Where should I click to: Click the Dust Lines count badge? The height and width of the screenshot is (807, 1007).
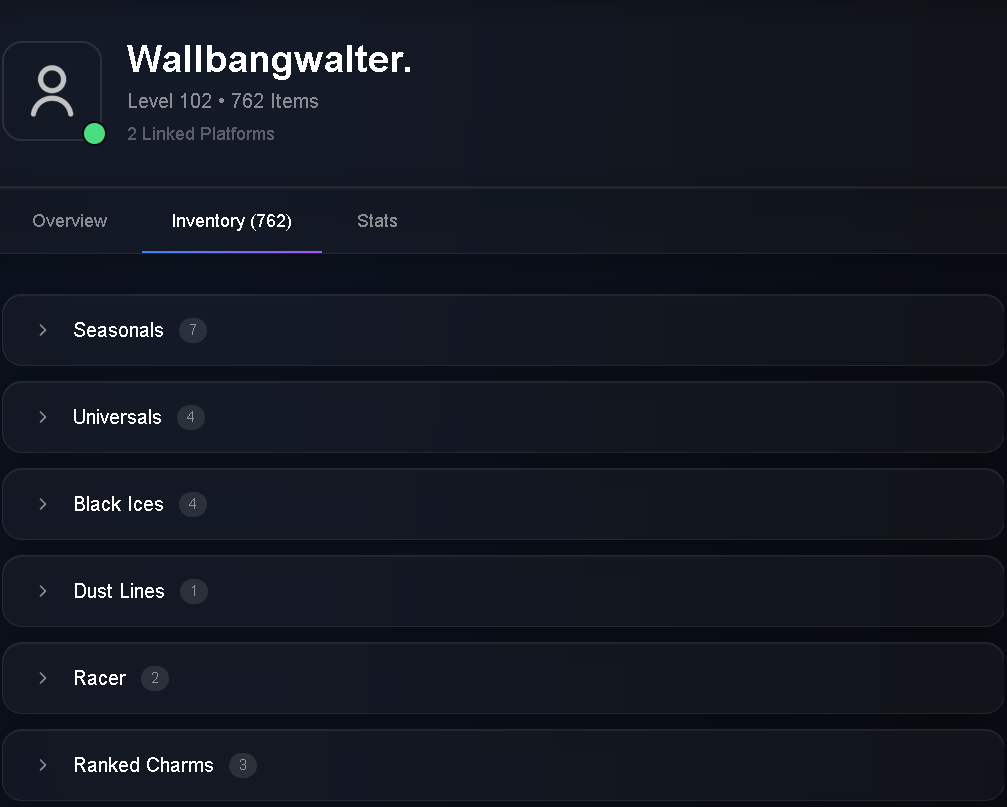(194, 591)
